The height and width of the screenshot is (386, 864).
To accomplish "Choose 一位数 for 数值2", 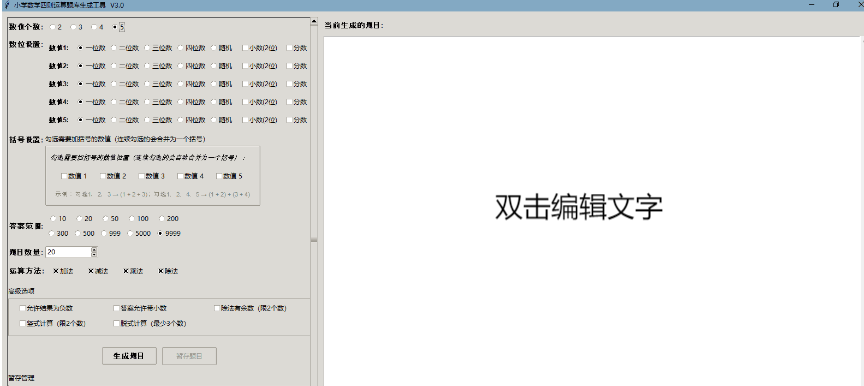I will pyautogui.click(x=80, y=66).
